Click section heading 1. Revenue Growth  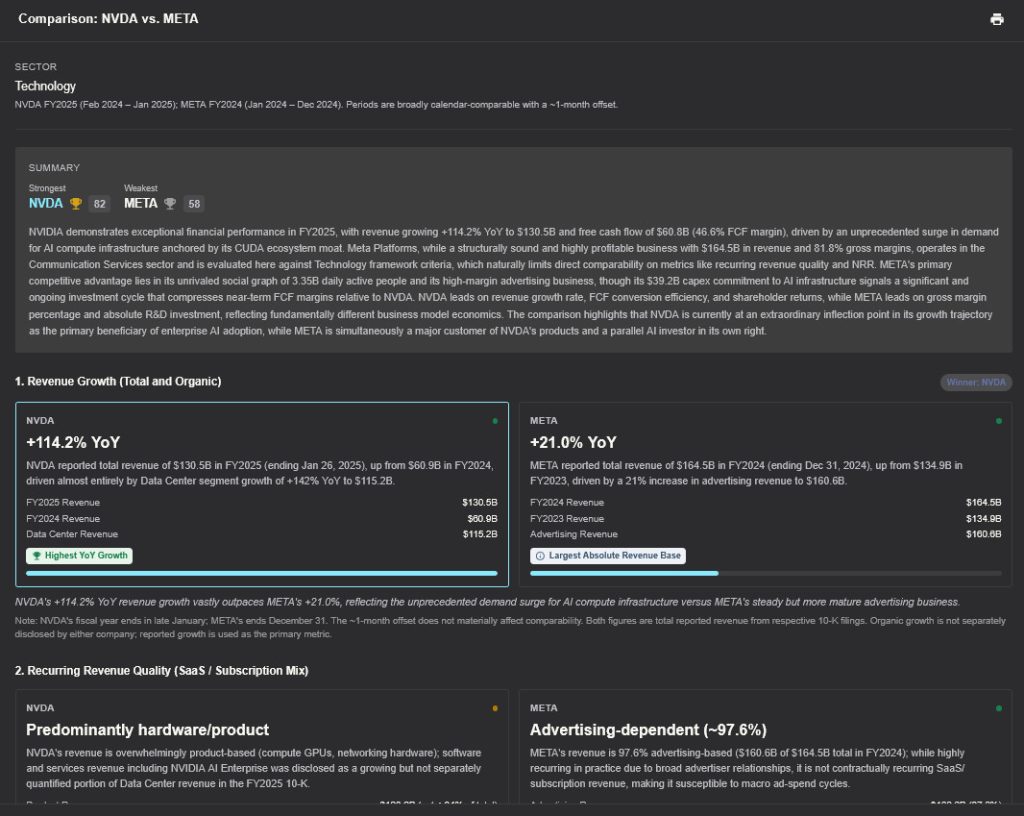click(x=118, y=381)
